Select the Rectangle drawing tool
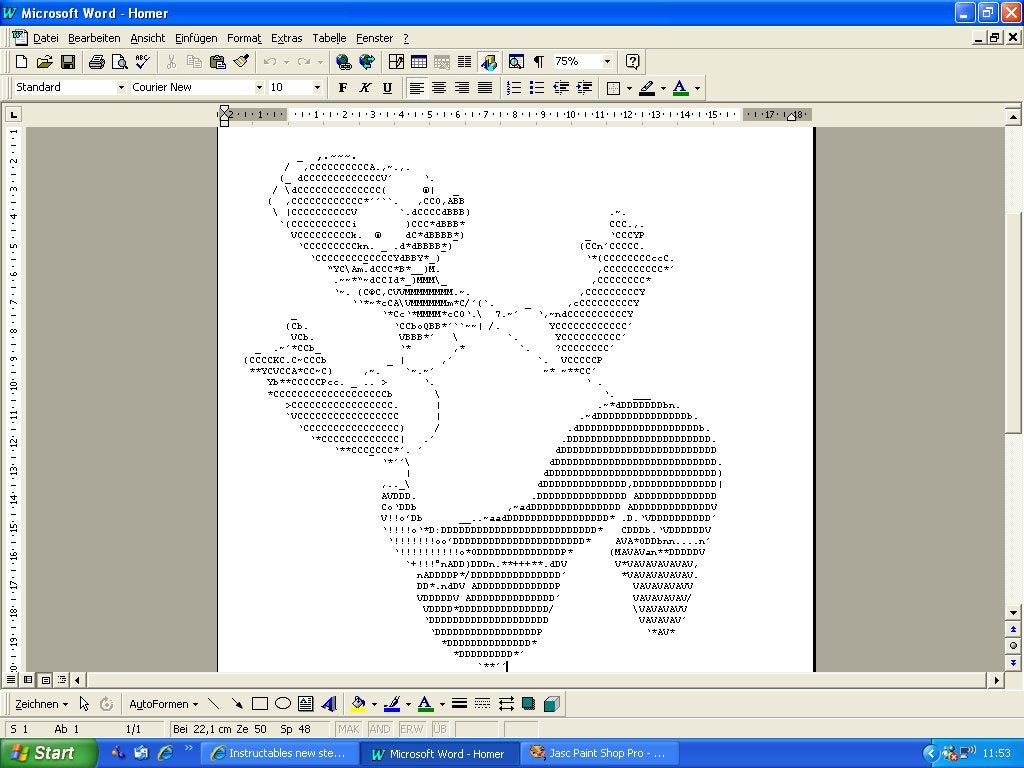 [260, 704]
